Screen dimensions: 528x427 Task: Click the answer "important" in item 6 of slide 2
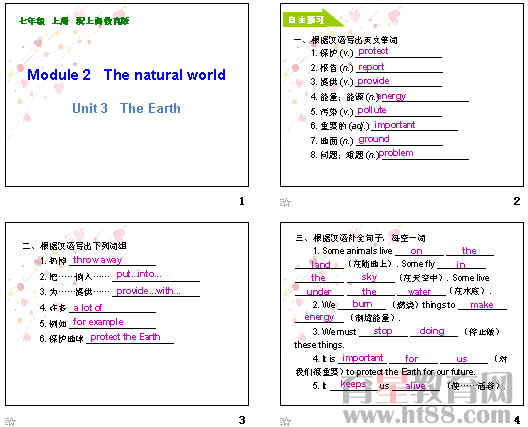[x=395, y=125]
